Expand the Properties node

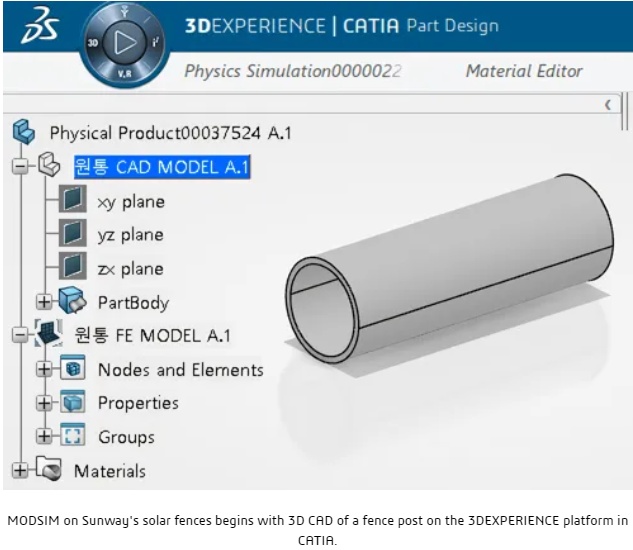[44, 403]
